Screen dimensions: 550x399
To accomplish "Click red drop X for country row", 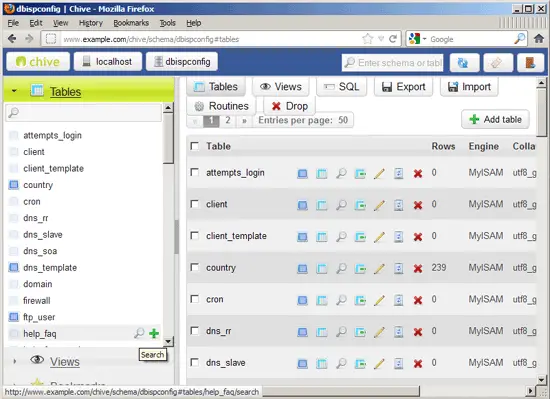I will [x=418, y=269].
